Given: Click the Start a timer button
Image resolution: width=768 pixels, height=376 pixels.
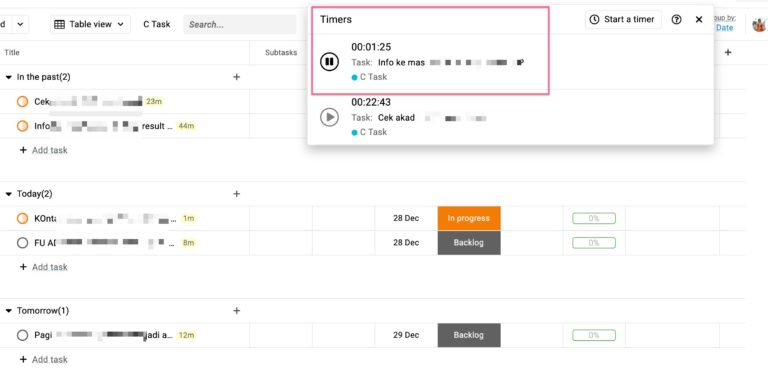Looking at the screenshot, I should click(x=623, y=20).
